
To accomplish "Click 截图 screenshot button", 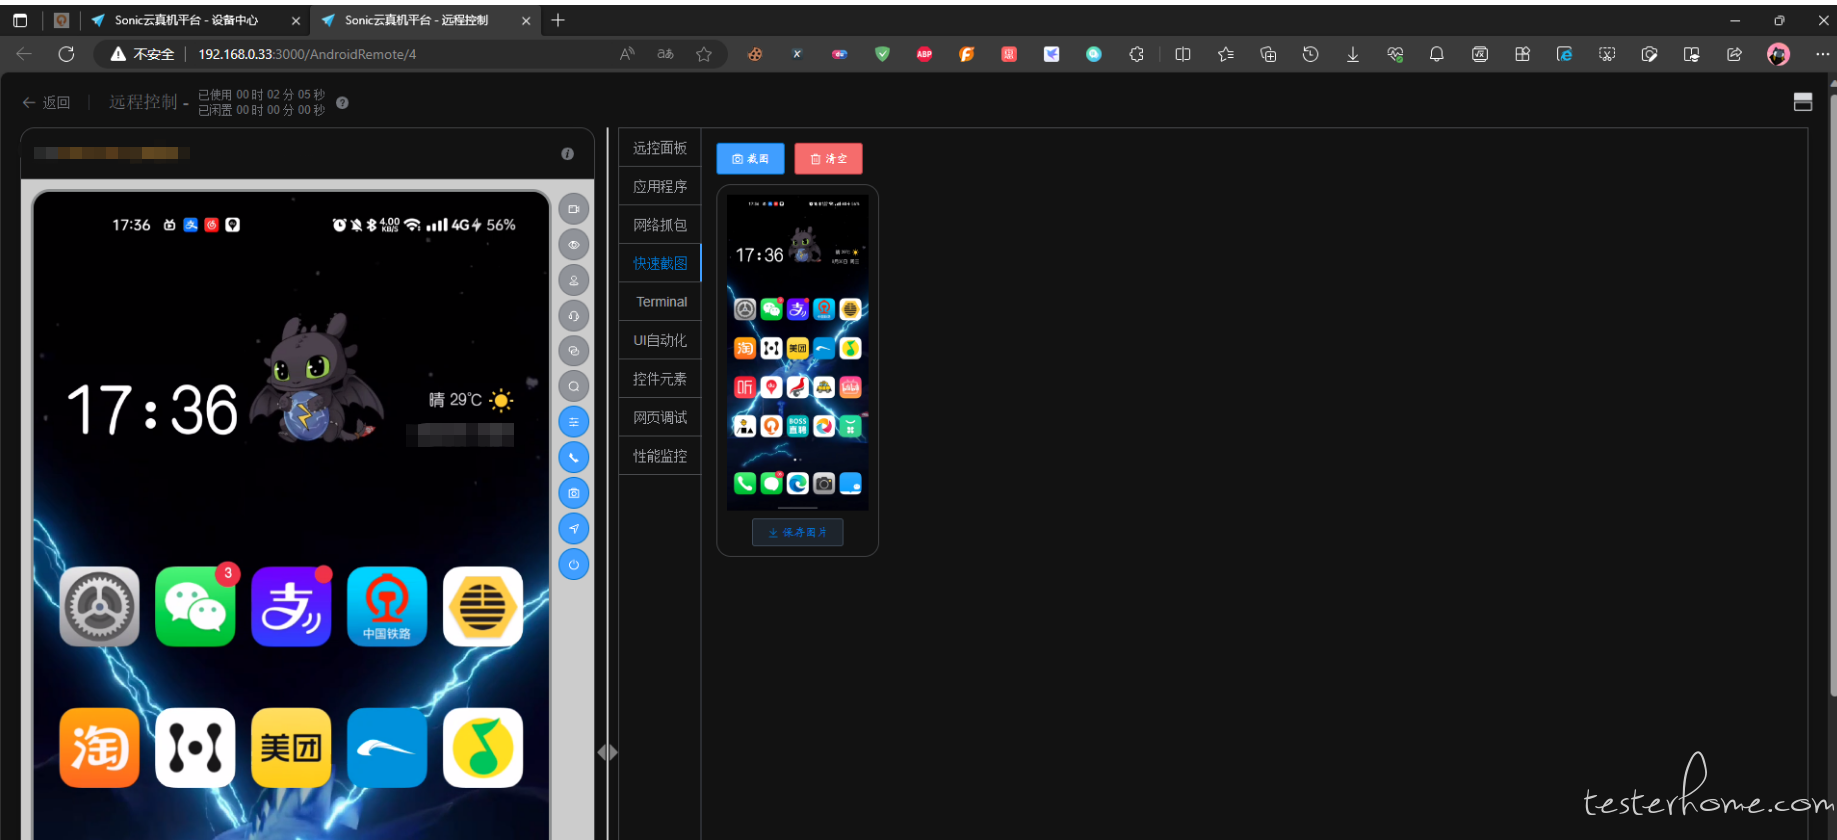I will (750, 159).
